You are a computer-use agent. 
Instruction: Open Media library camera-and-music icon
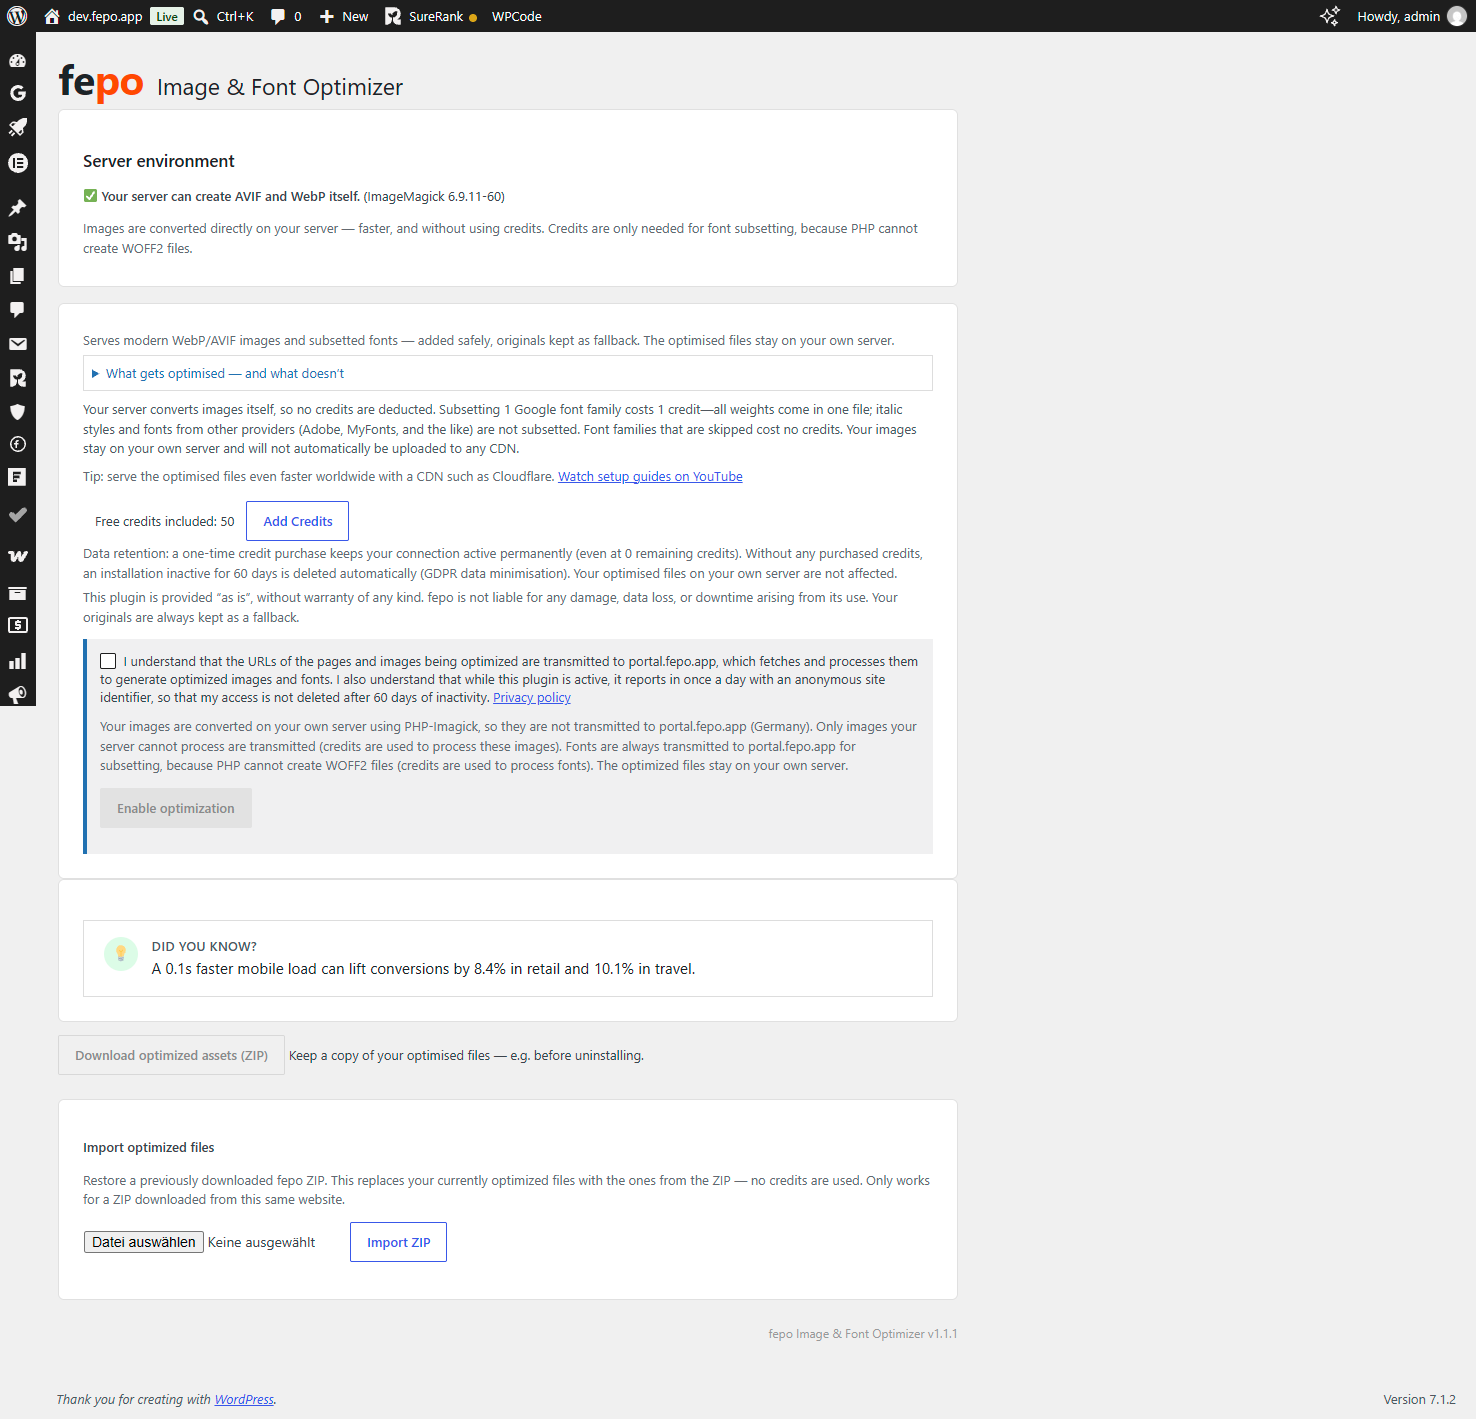click(x=17, y=242)
